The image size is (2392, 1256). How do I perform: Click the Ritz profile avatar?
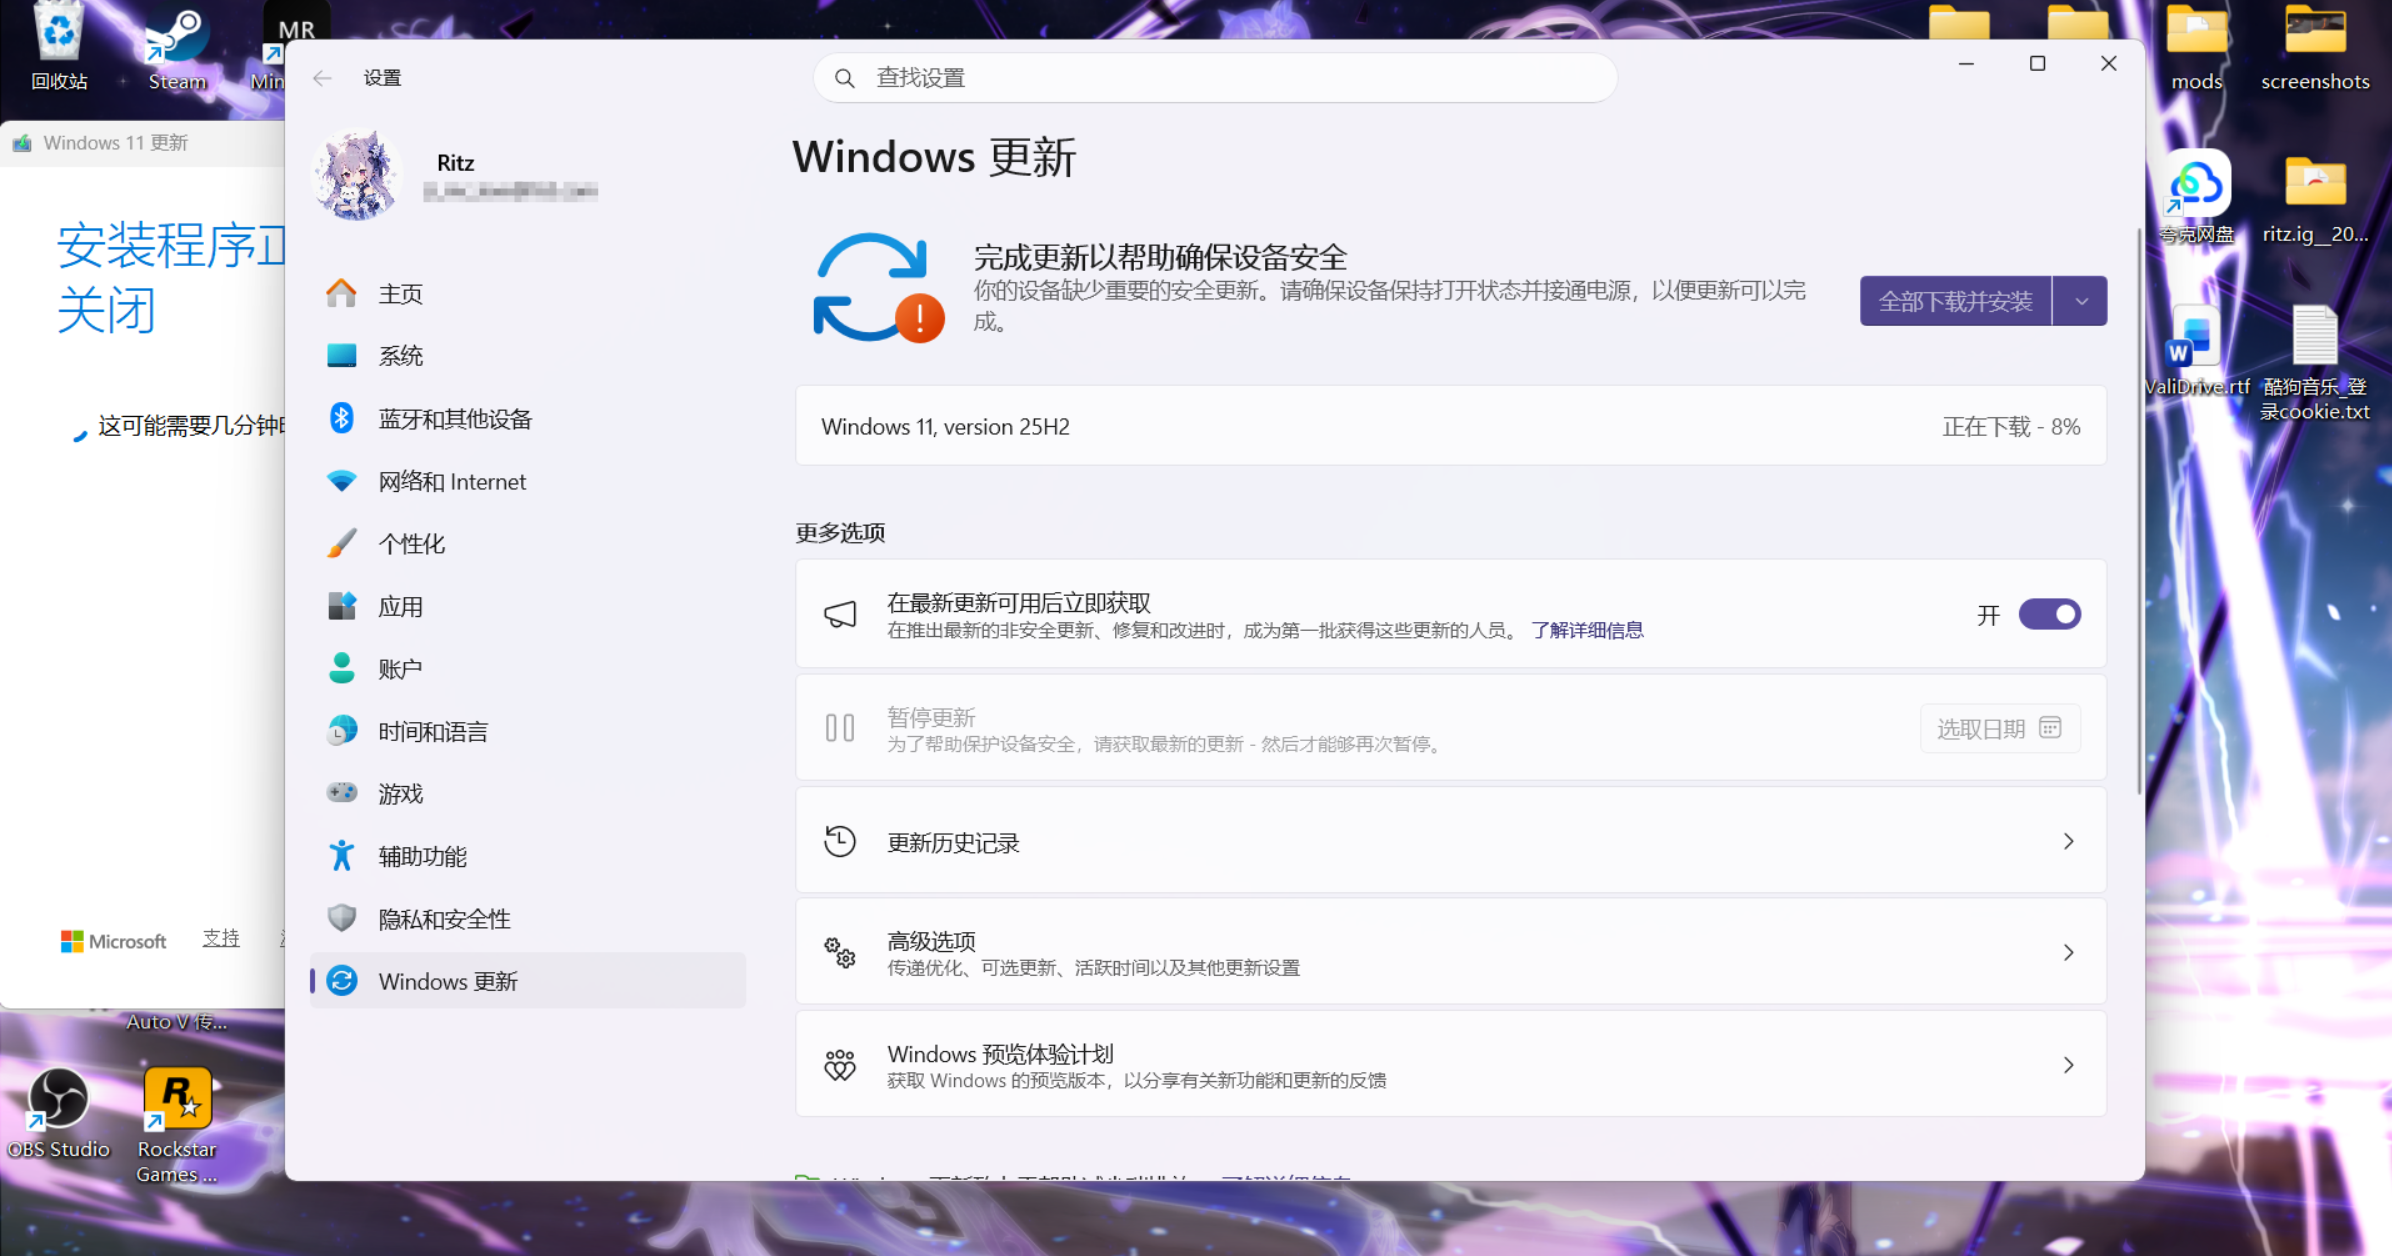click(x=357, y=176)
